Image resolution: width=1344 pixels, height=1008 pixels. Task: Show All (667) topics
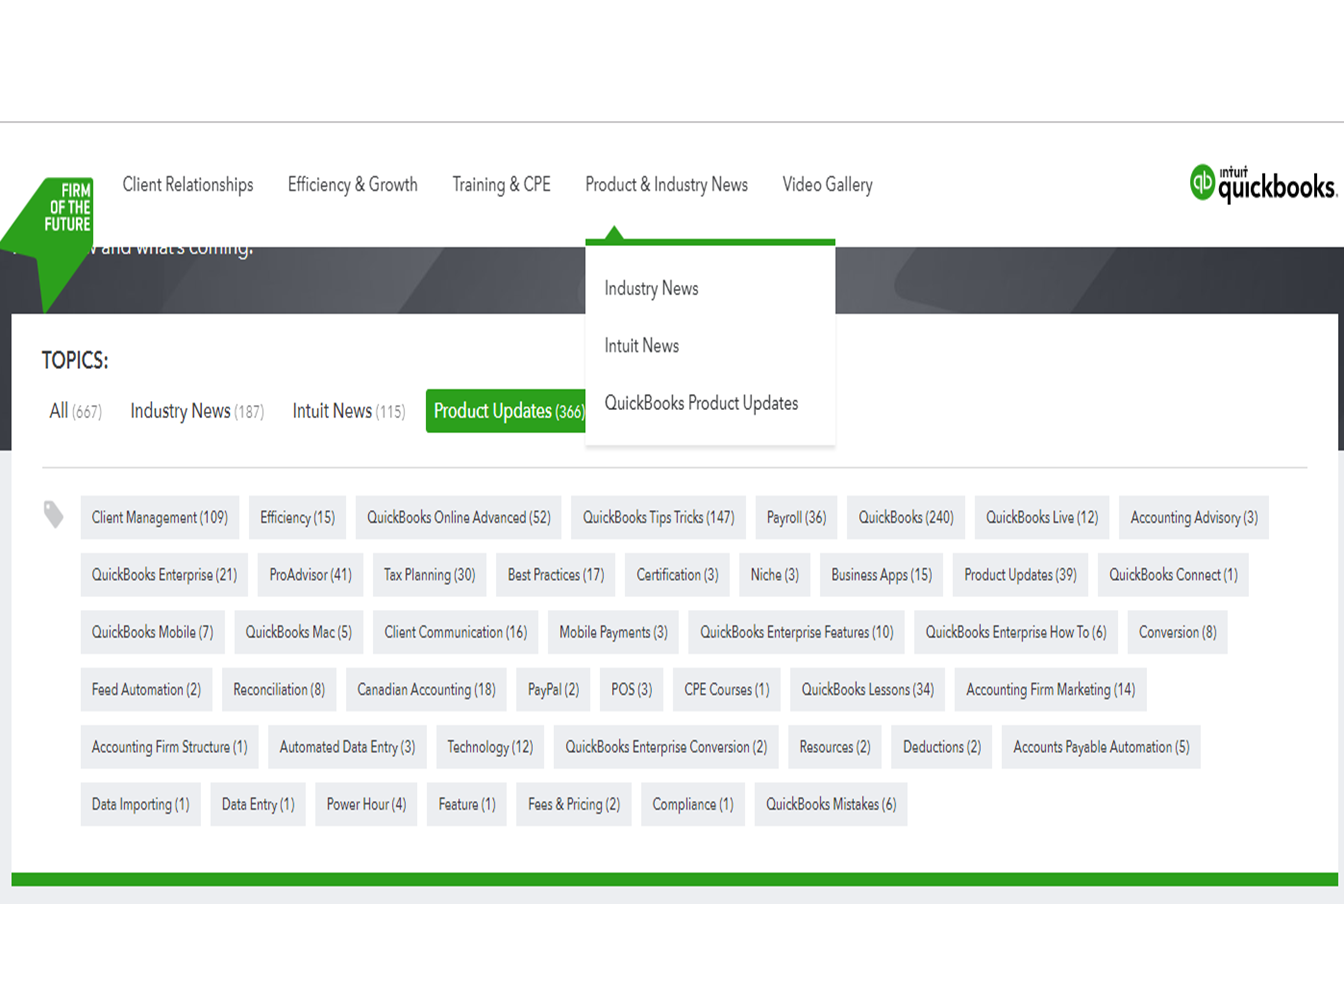click(x=76, y=411)
